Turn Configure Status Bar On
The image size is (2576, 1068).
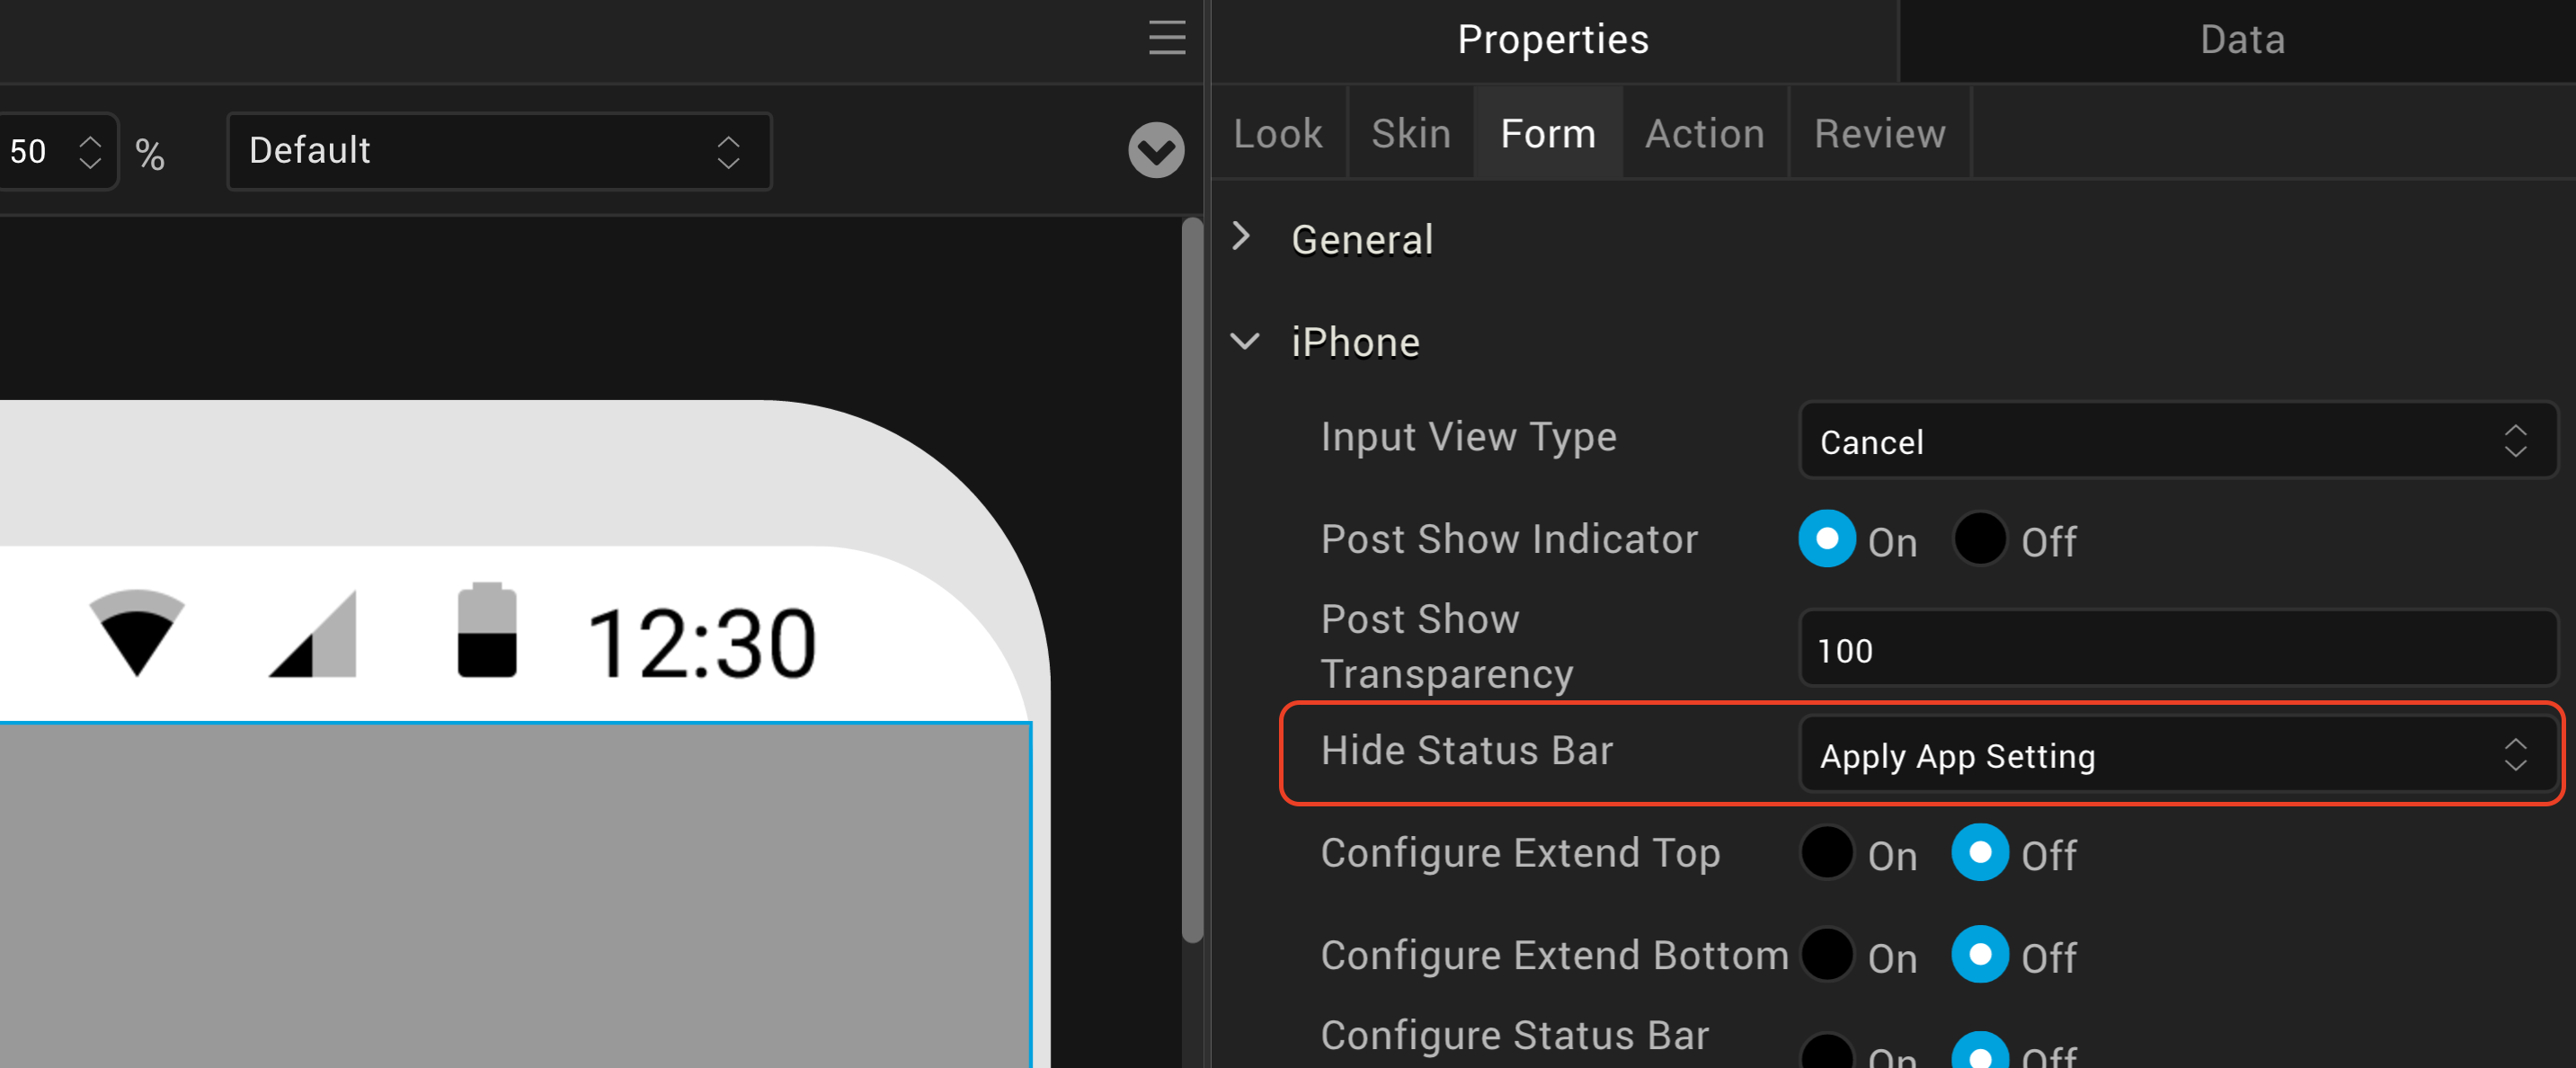[1827, 1055]
